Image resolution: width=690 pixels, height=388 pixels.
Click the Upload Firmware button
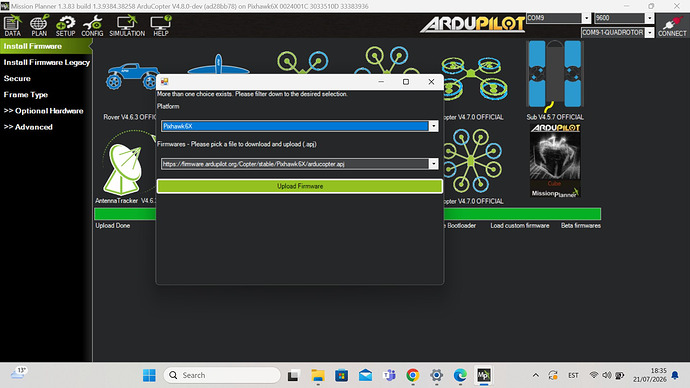tap(300, 186)
